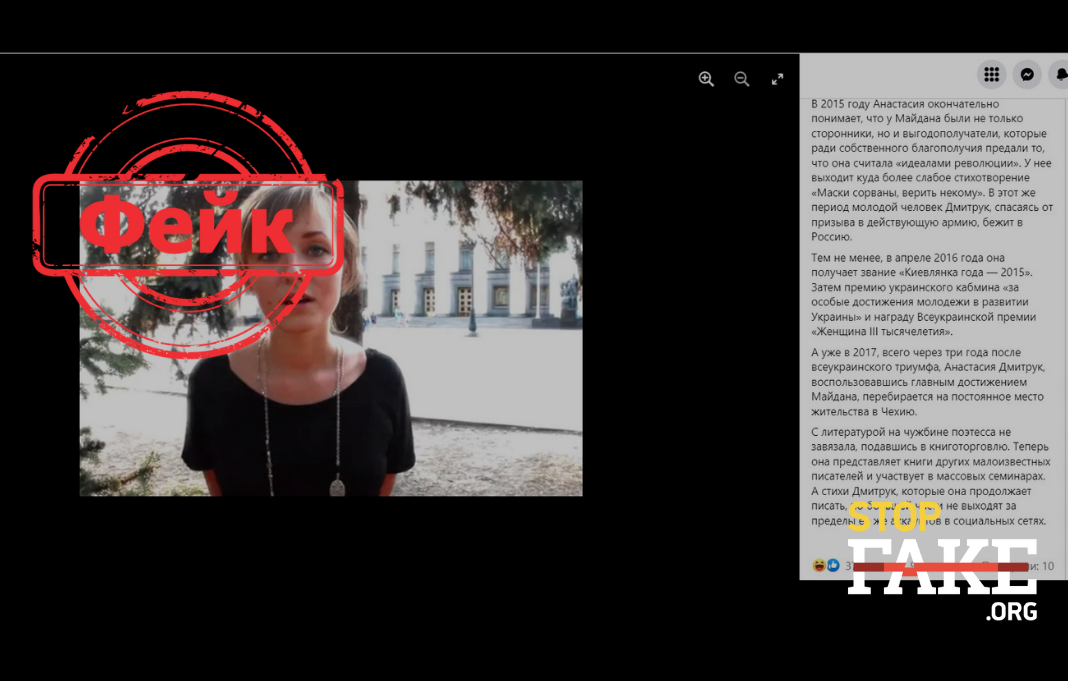
Task: Click the laughing Haha reaction emoji
Action: (x=820, y=566)
